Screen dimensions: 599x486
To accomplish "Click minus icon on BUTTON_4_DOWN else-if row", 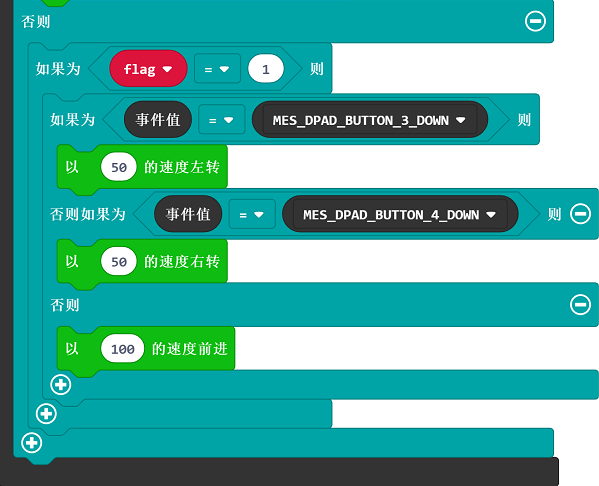I will (580, 214).
